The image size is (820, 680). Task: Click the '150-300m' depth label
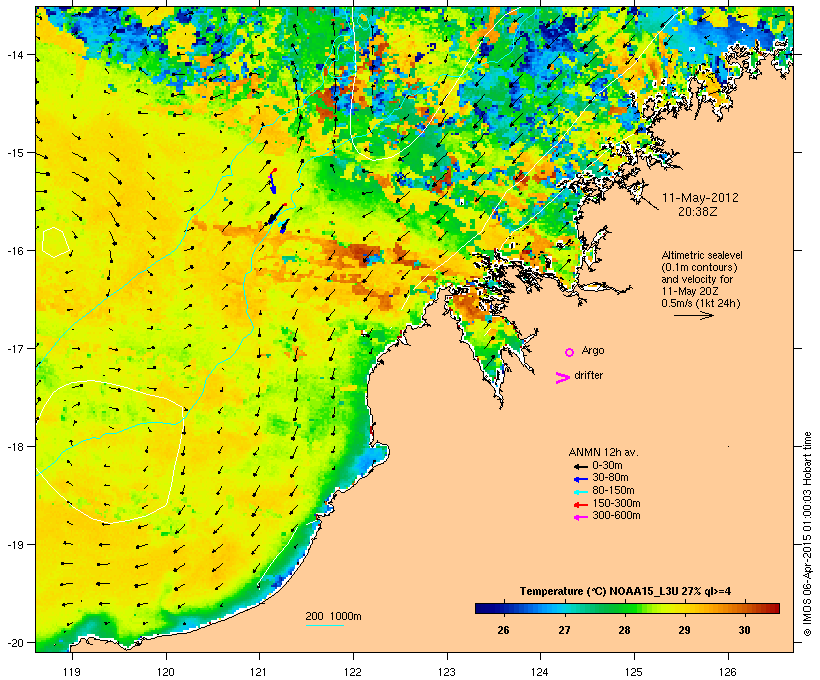[616, 504]
